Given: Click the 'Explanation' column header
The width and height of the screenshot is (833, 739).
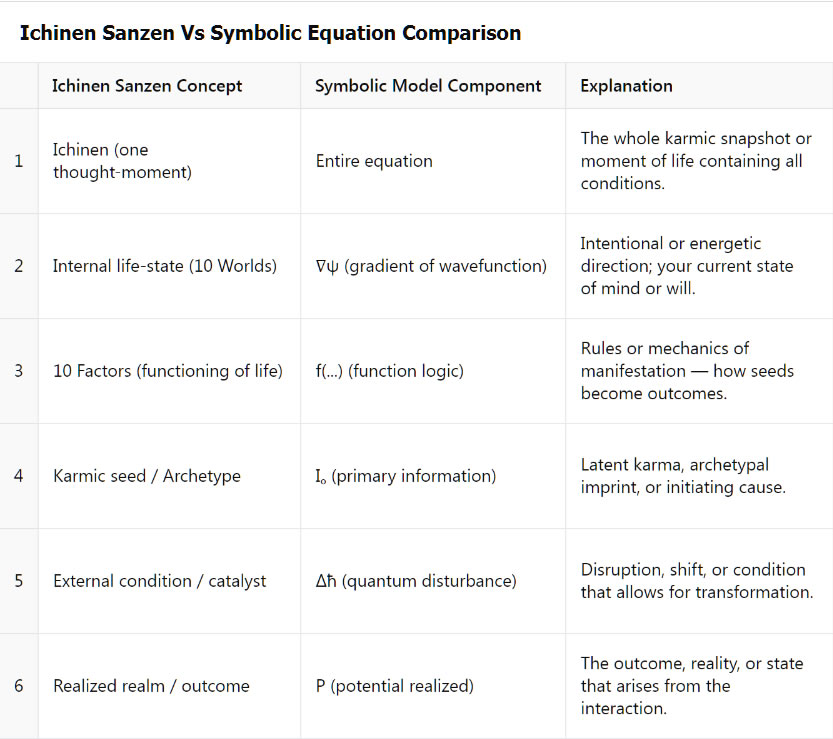Looking at the screenshot, I should tap(626, 86).
